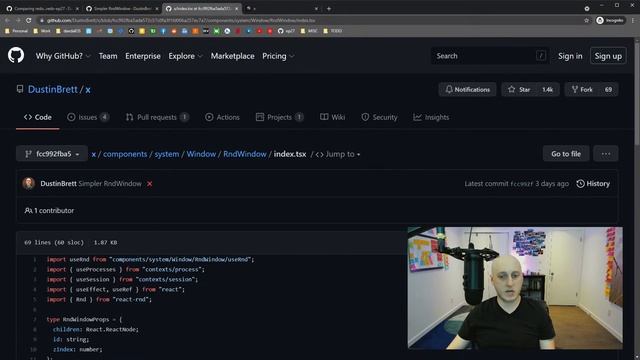The height and width of the screenshot is (360, 640).
Task: Click the star icon on the Star button
Action: point(511,89)
